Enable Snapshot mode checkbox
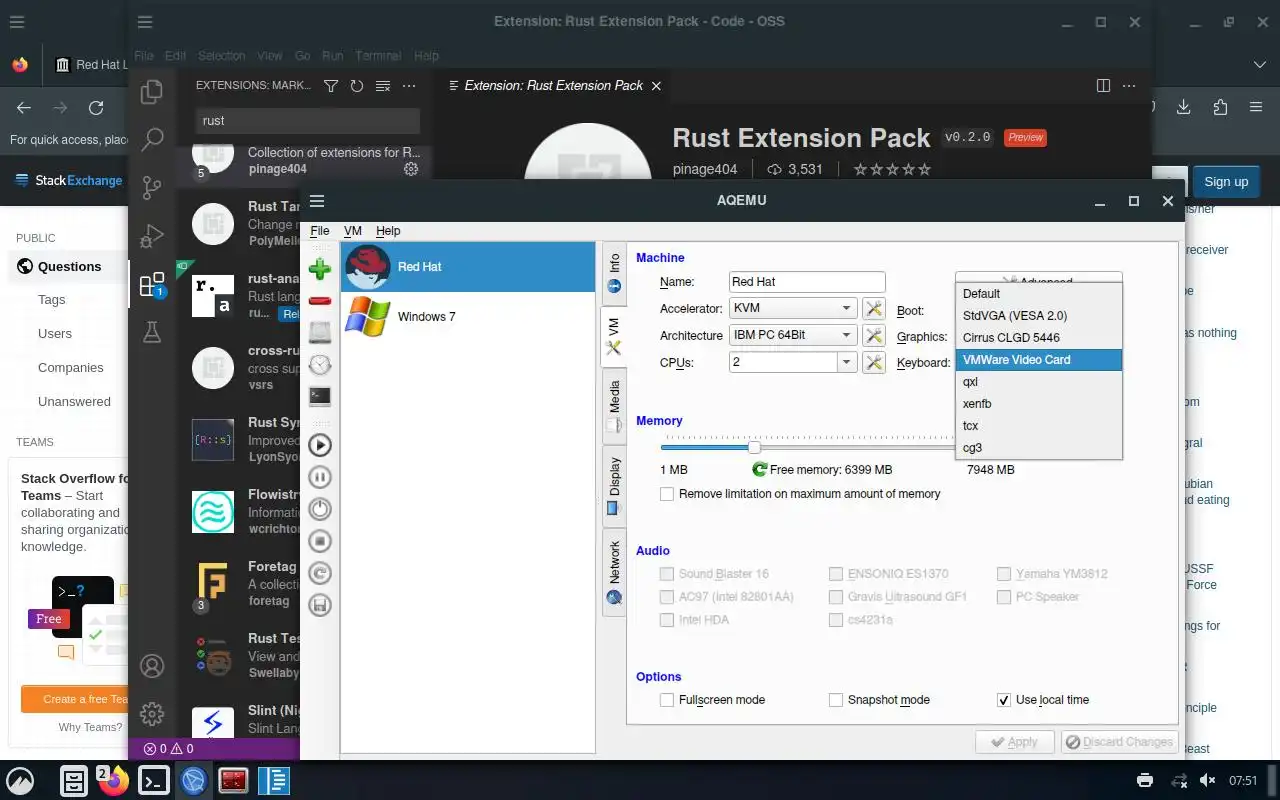1280x800 pixels. (836, 700)
